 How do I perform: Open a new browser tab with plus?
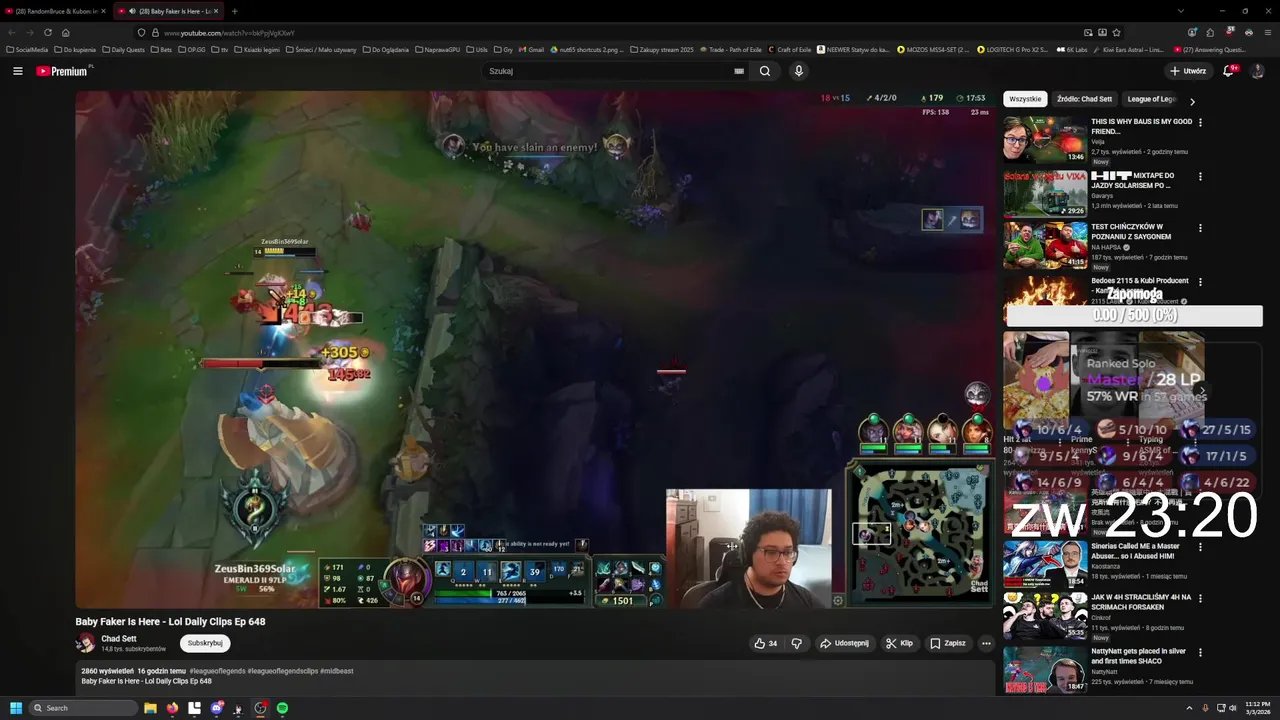[x=235, y=11]
